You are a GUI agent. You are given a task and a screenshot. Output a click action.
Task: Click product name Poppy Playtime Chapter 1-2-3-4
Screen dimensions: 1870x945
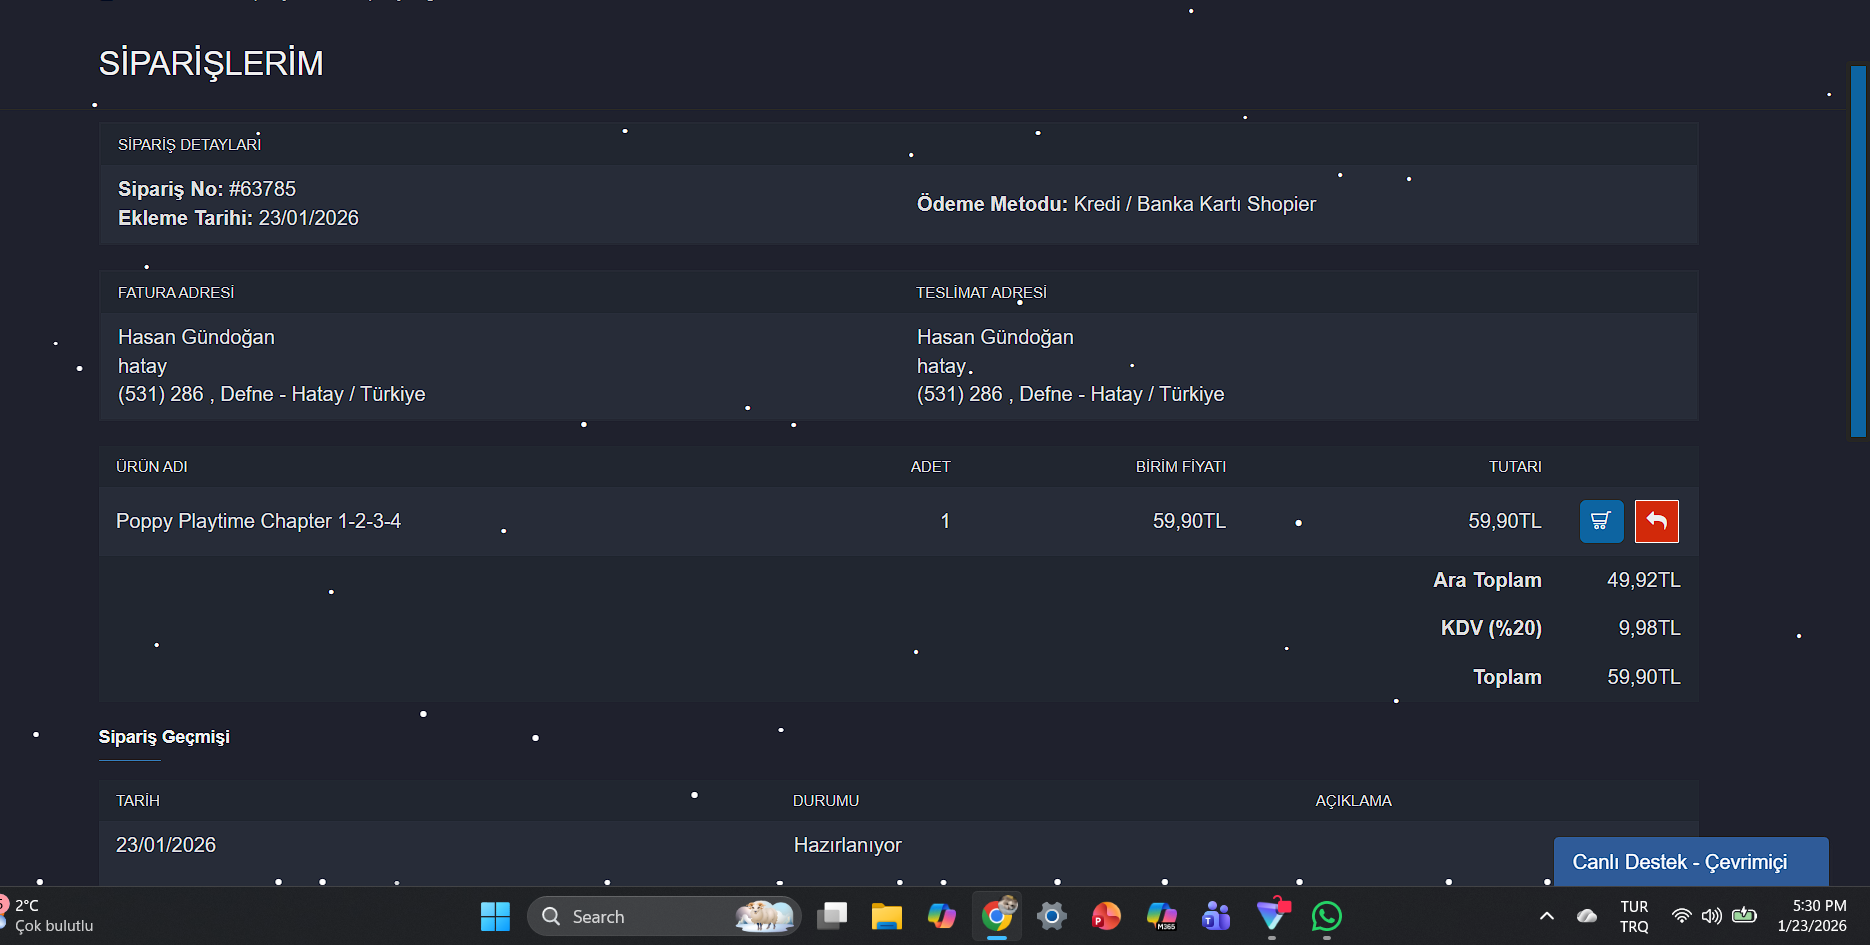258,521
